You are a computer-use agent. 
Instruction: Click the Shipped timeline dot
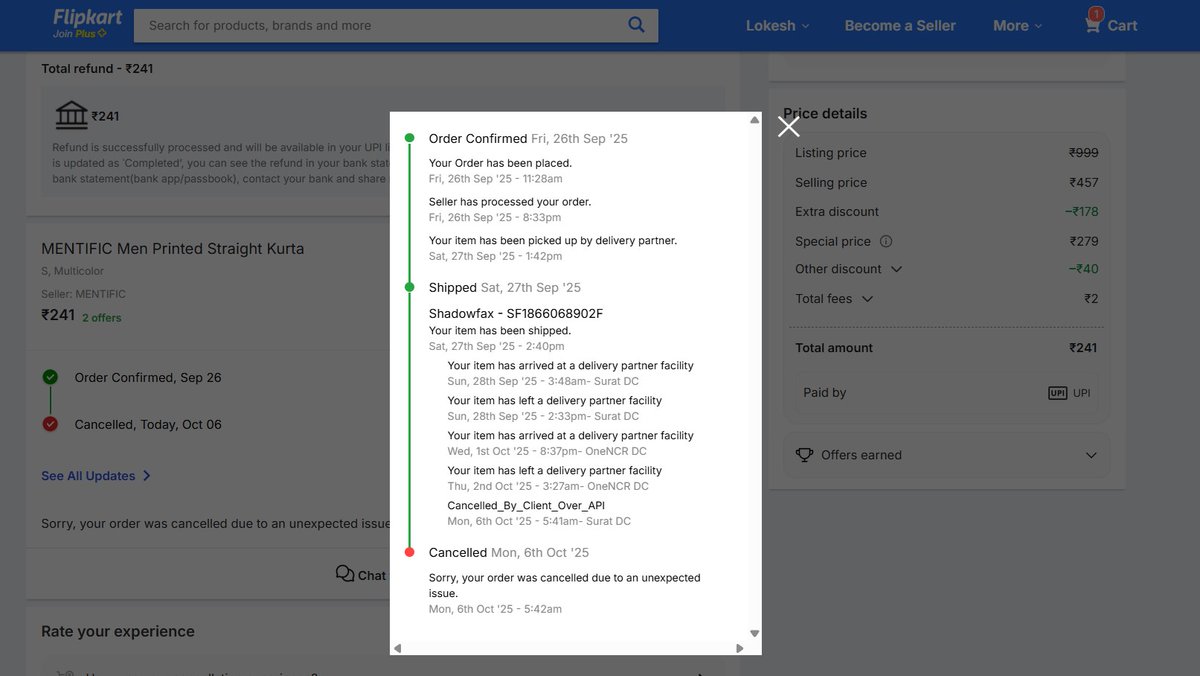point(409,287)
